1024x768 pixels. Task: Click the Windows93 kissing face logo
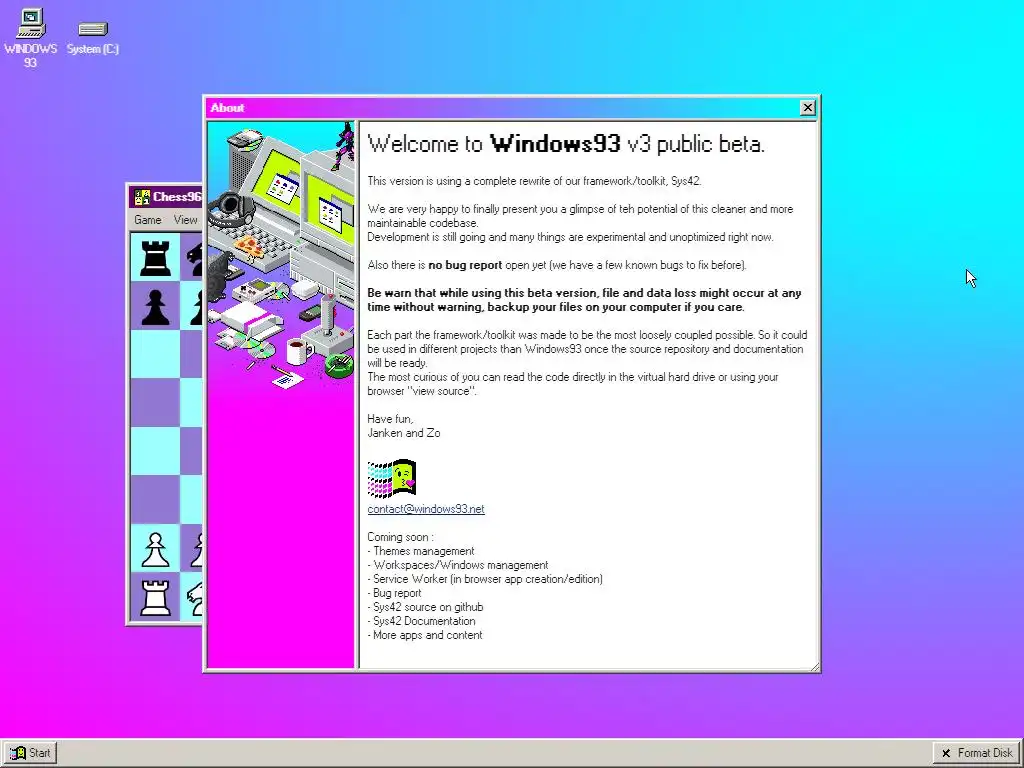click(392, 479)
